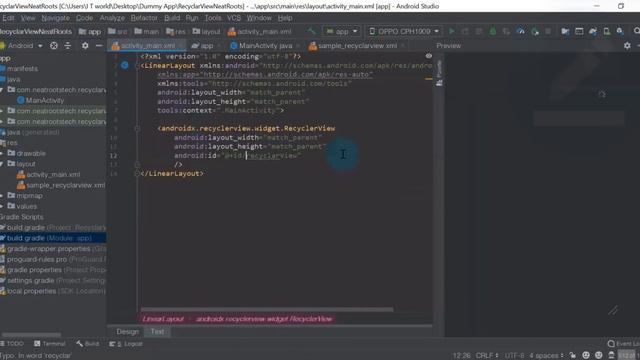
Task: Open the Refactor menu
Action: [x=144, y=18]
